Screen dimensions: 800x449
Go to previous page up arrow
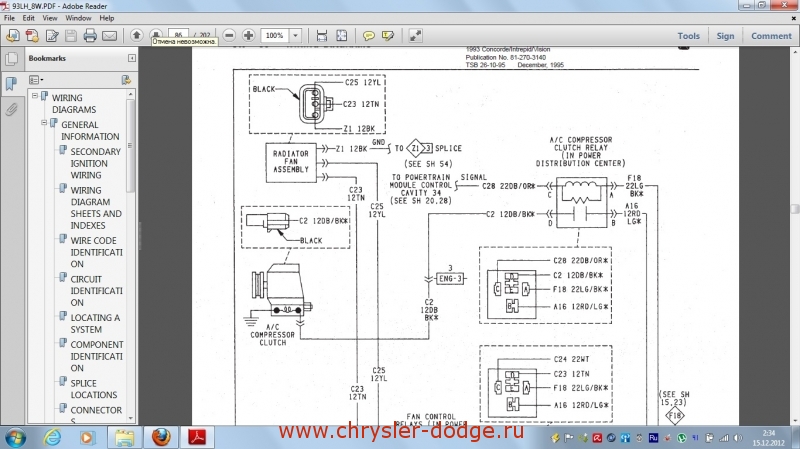pyautogui.click(x=136, y=35)
